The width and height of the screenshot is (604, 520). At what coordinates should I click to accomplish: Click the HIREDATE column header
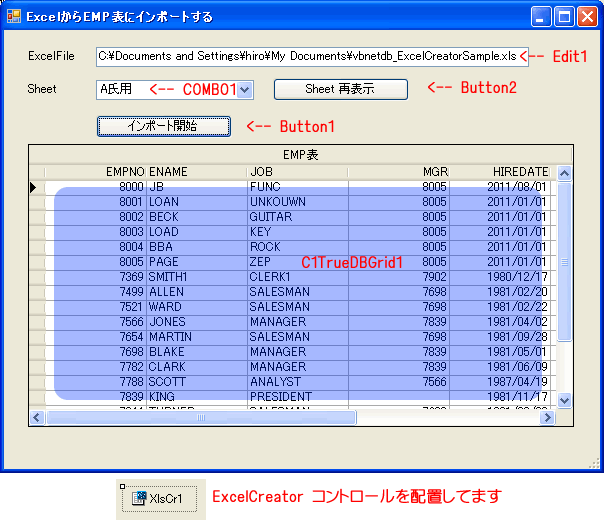502,172
